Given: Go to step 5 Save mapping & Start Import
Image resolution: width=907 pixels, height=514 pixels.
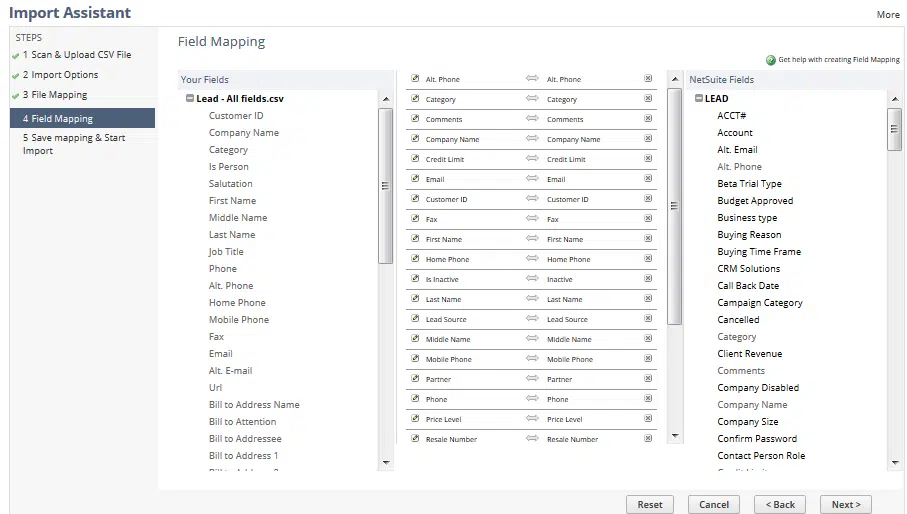Looking at the screenshot, I should (74, 144).
